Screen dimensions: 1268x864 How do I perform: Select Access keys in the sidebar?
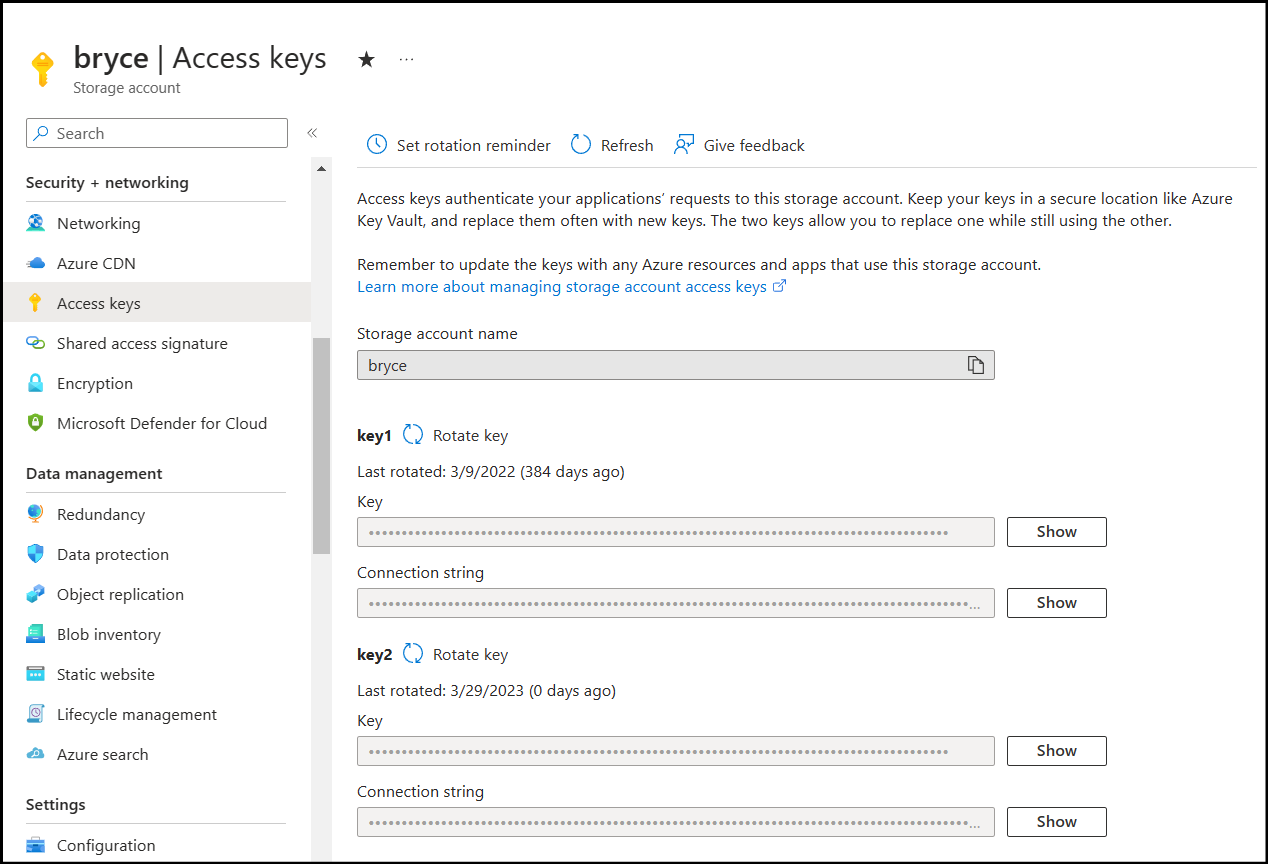point(156,303)
